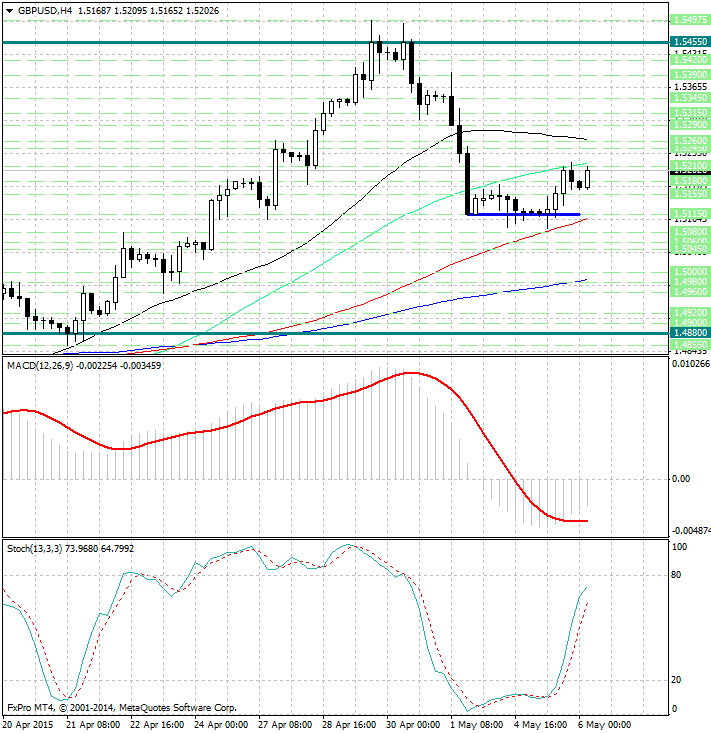Viewport: 711px width, 733px height.
Task: Select the 1.48800 support price label
Action: tap(691, 333)
